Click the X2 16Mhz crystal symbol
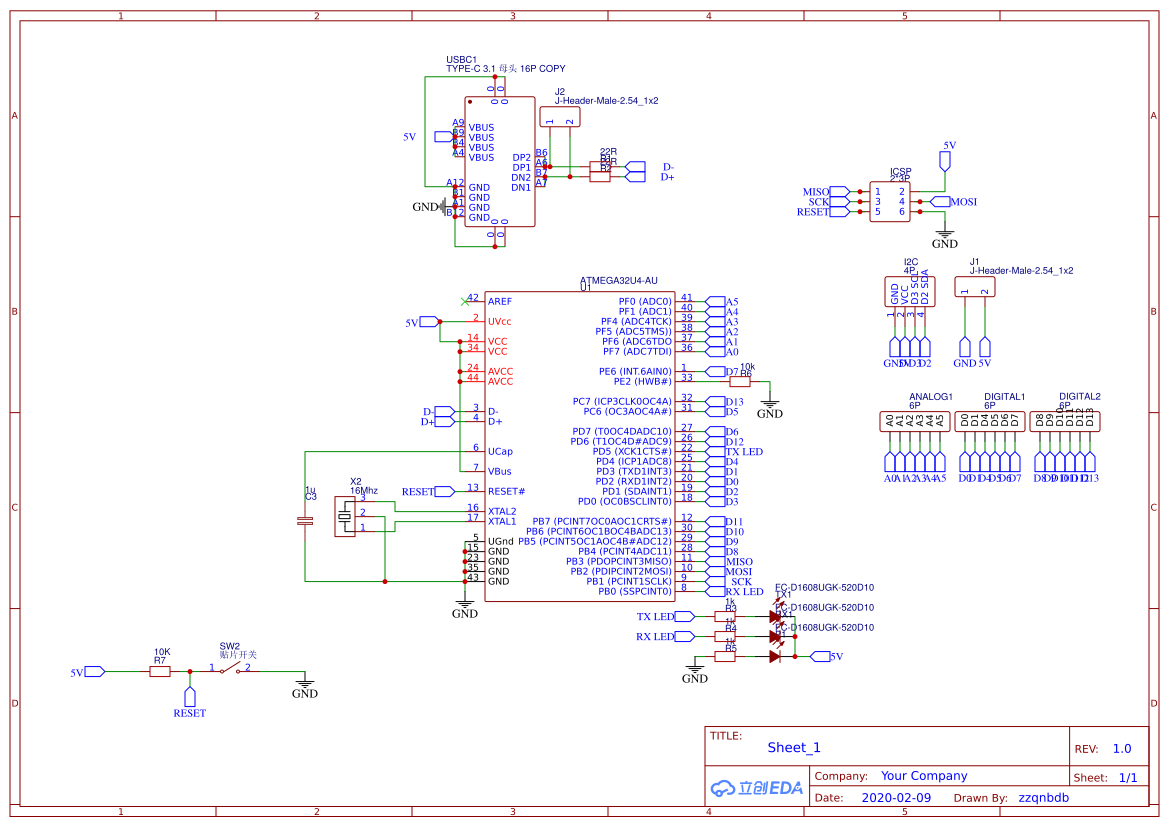This screenshot has width=1169, height=827. [x=345, y=515]
